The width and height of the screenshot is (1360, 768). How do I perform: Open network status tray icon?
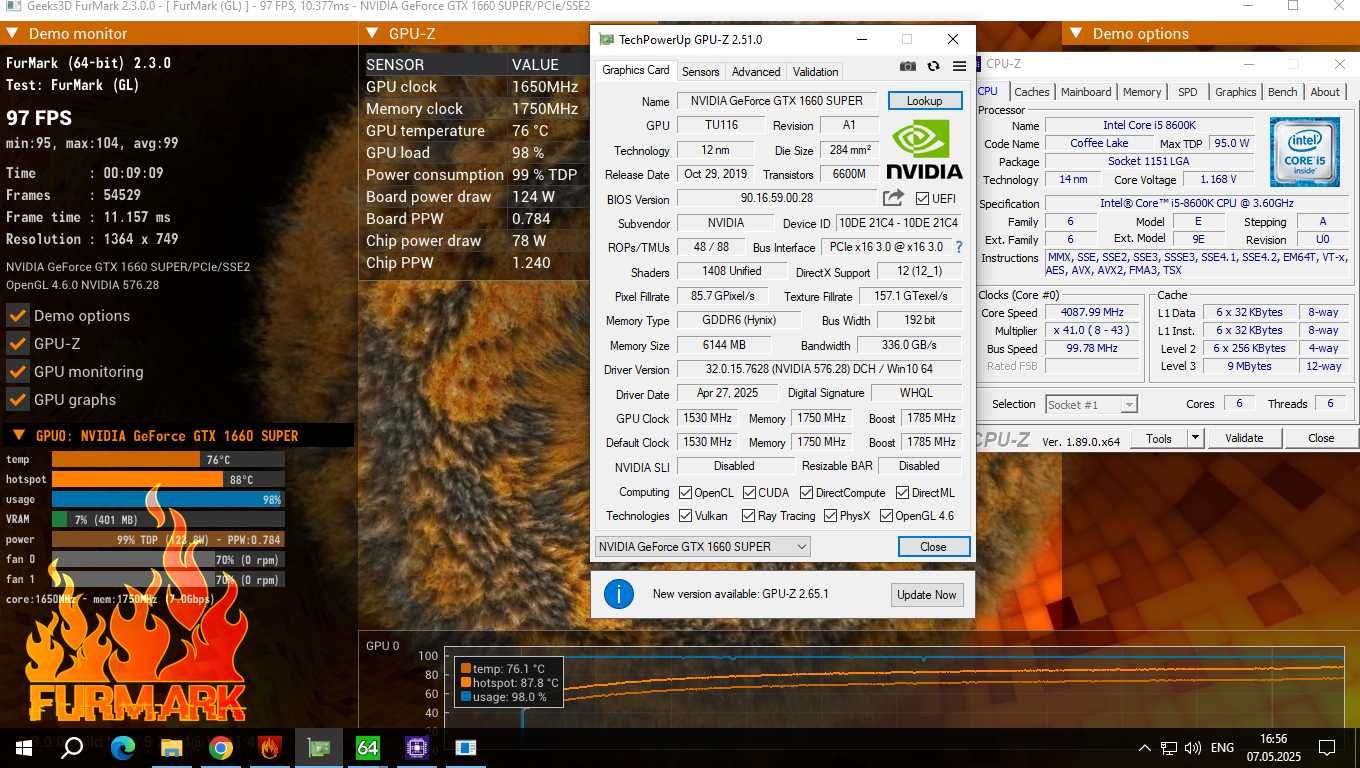tap(1168, 748)
